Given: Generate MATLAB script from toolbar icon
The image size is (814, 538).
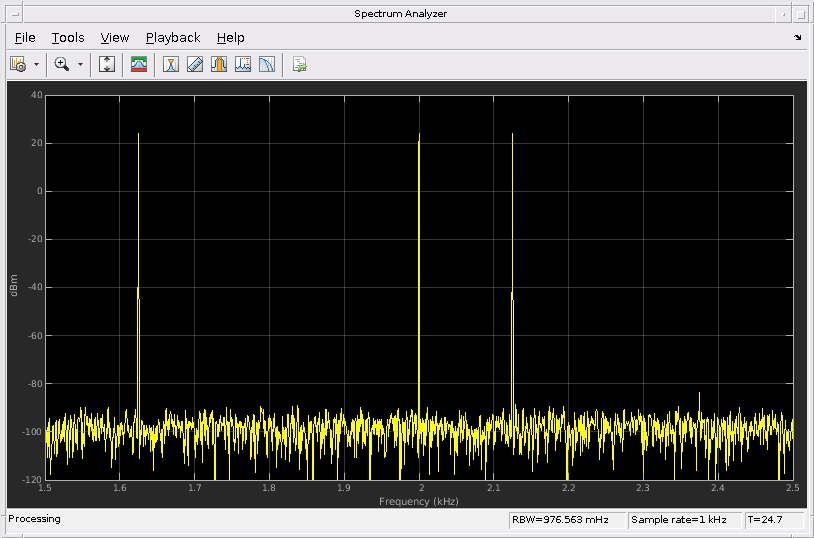Looking at the screenshot, I should [300, 64].
